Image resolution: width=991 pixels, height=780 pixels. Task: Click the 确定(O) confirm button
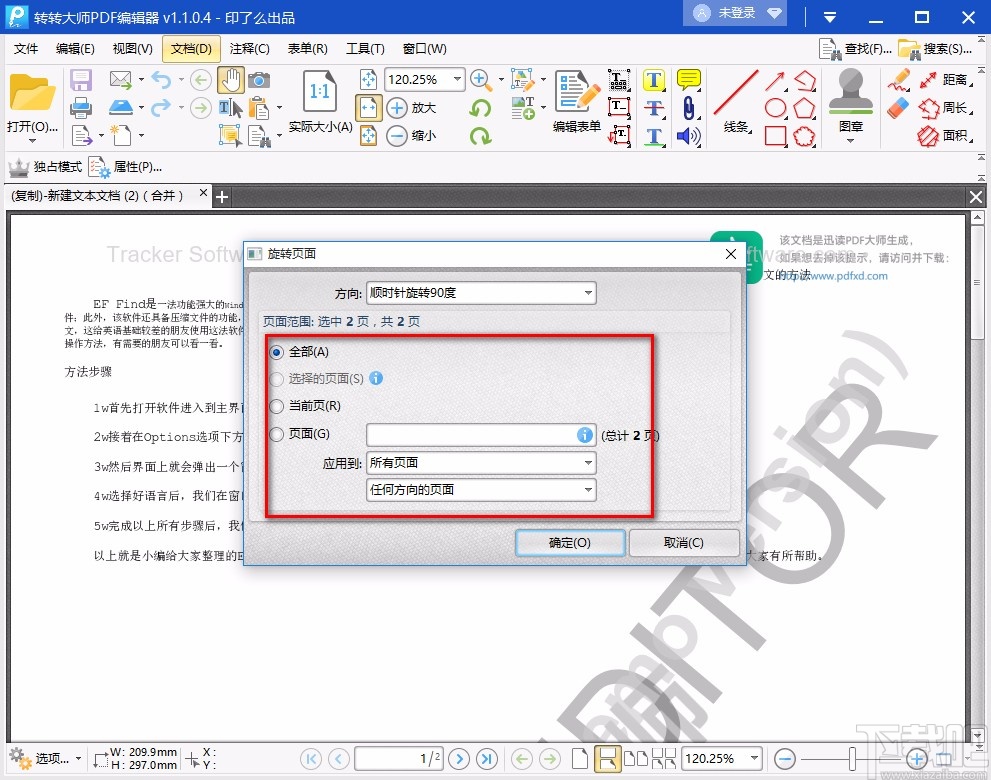pos(569,542)
